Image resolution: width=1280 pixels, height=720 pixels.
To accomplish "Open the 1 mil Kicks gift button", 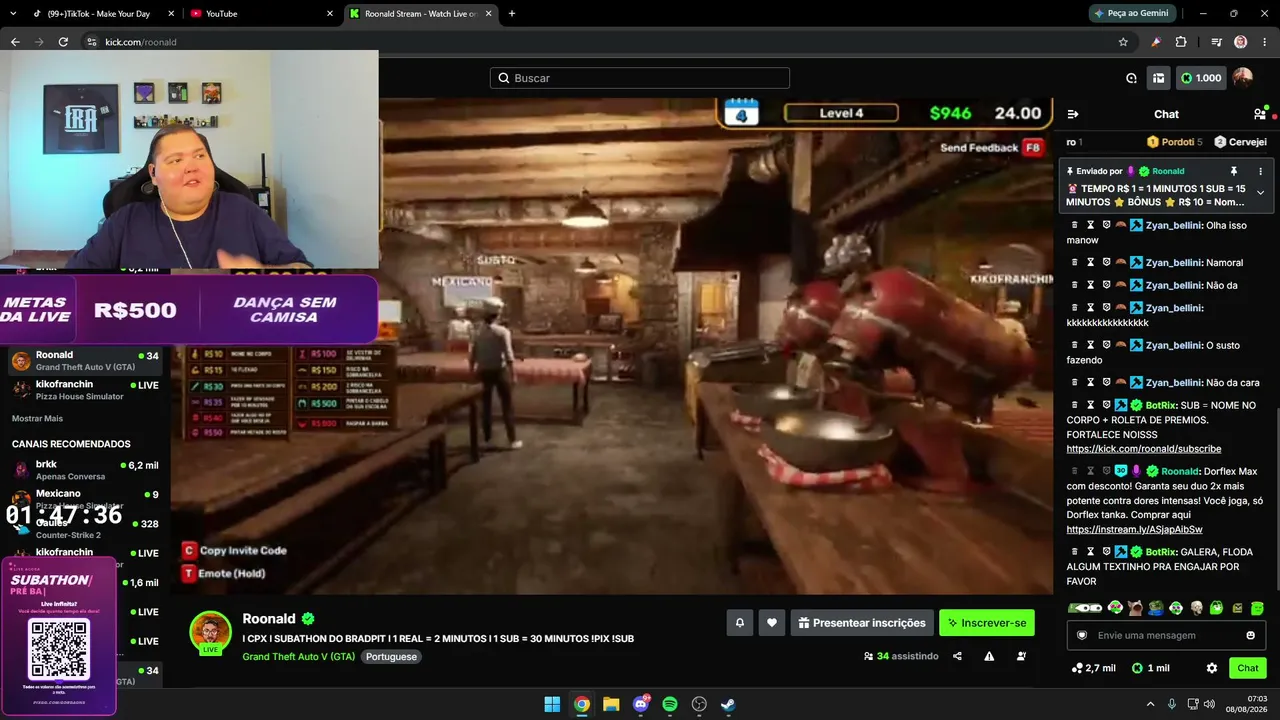I will point(1151,668).
